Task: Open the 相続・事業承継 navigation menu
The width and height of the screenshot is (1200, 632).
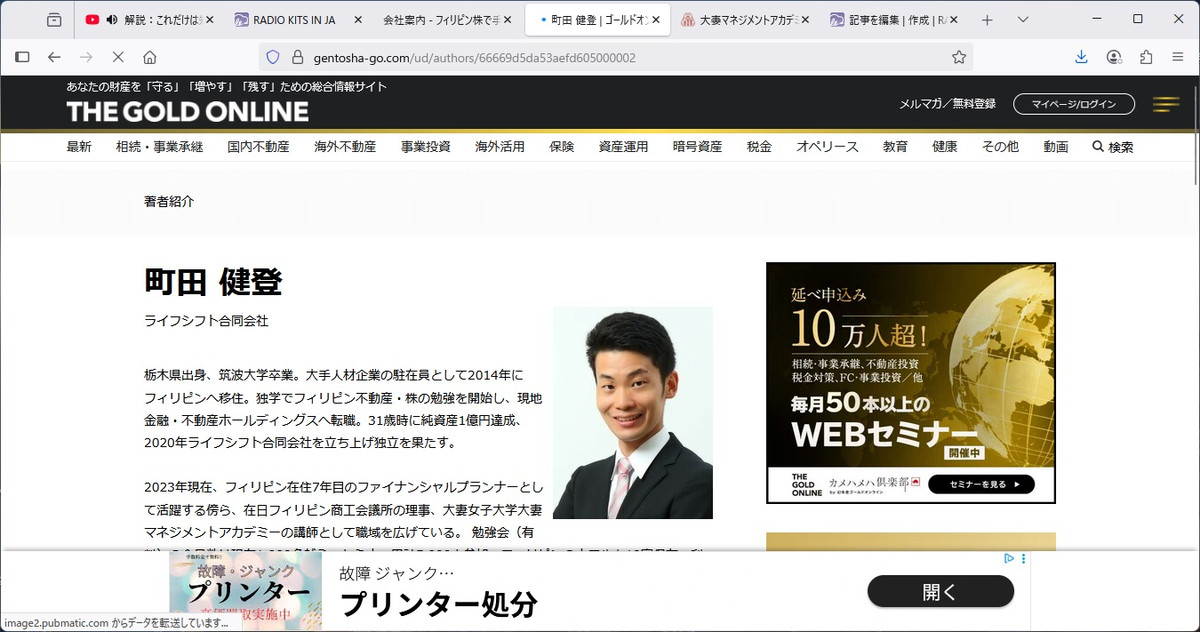Action: pyautogui.click(x=159, y=147)
